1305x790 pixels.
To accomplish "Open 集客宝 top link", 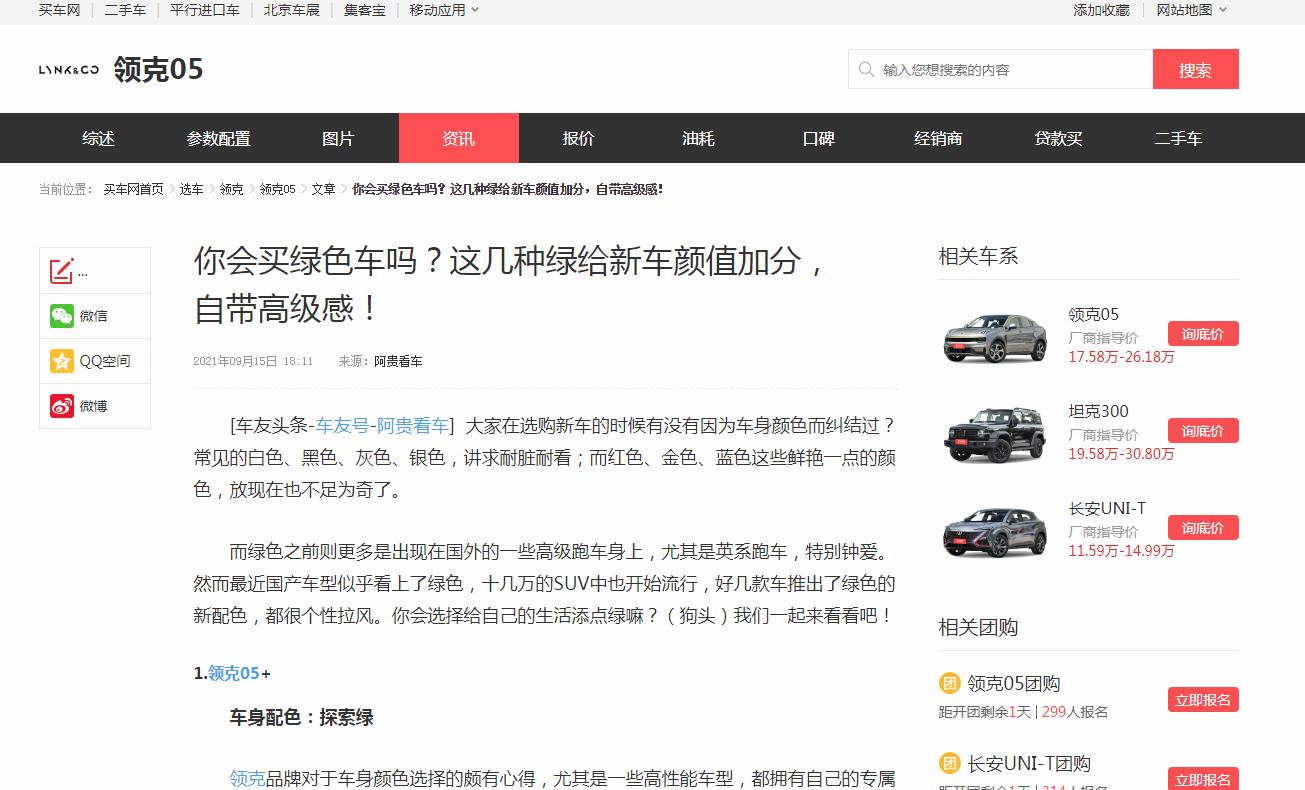I will (x=365, y=10).
